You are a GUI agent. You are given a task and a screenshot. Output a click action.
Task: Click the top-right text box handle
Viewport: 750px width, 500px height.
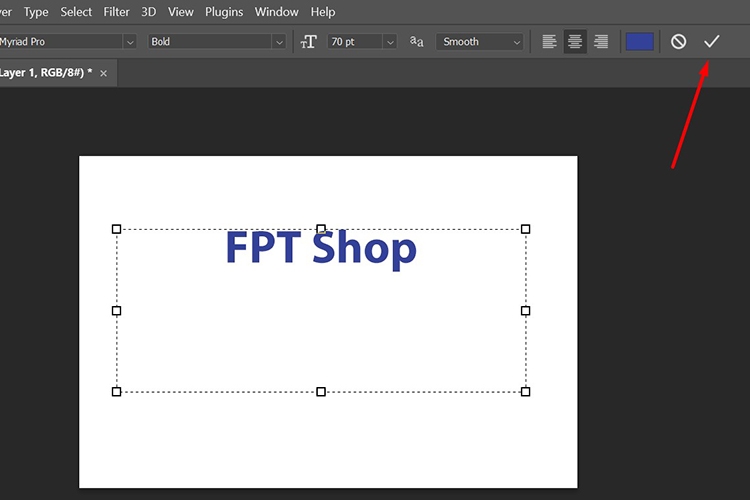click(x=525, y=229)
